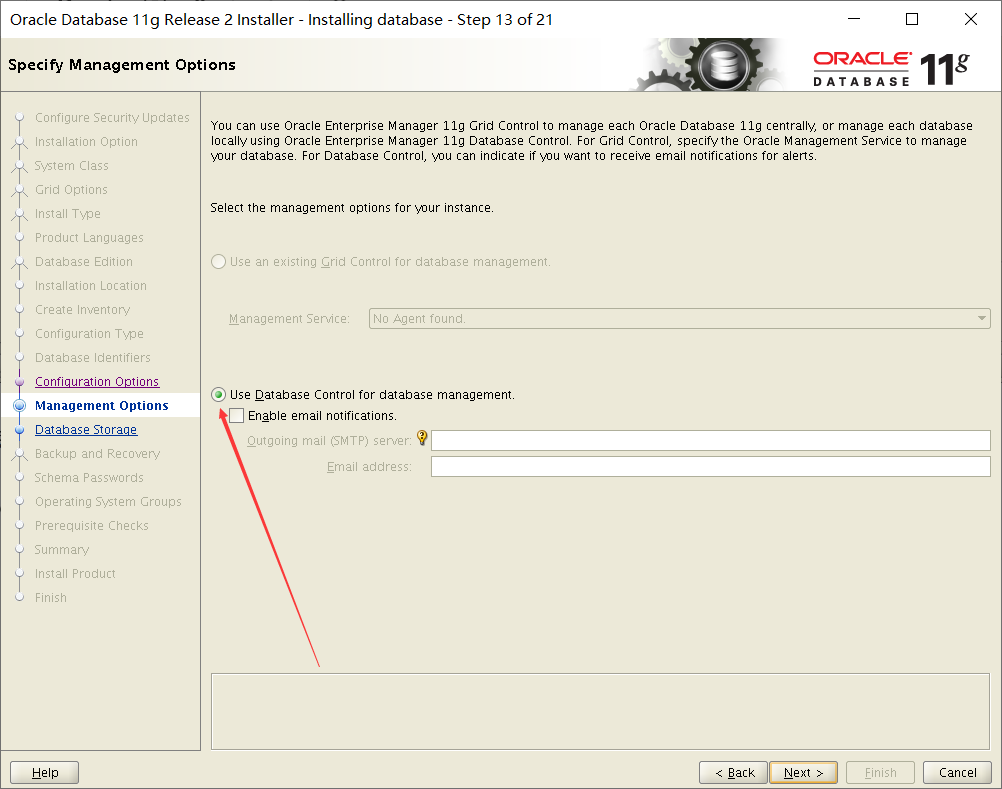Click the Install Product step
This screenshot has width=1002, height=789.
point(75,573)
